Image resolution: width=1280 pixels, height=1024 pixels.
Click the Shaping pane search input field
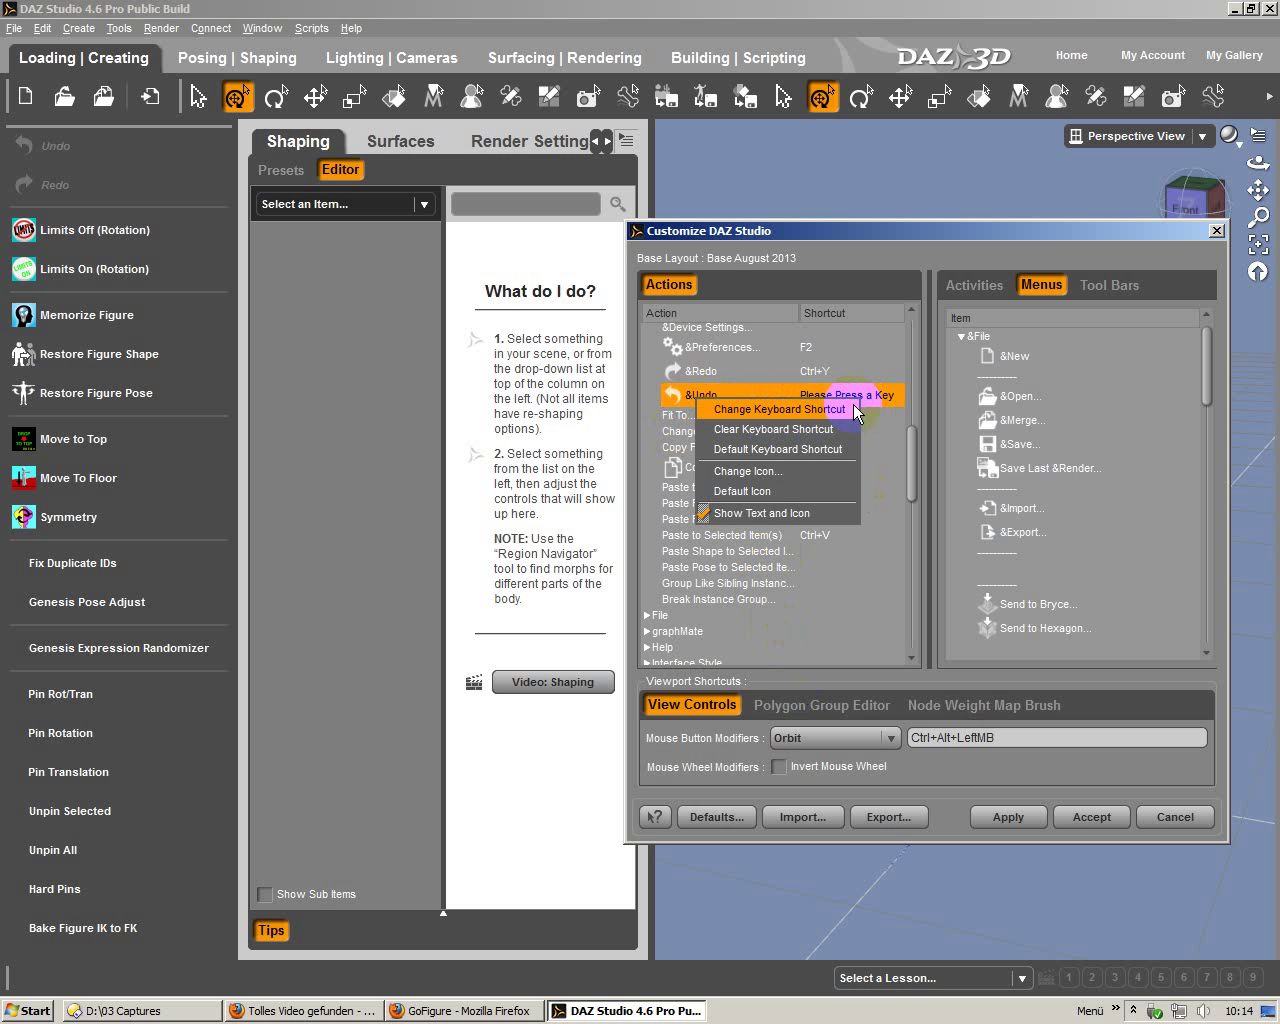(526, 204)
